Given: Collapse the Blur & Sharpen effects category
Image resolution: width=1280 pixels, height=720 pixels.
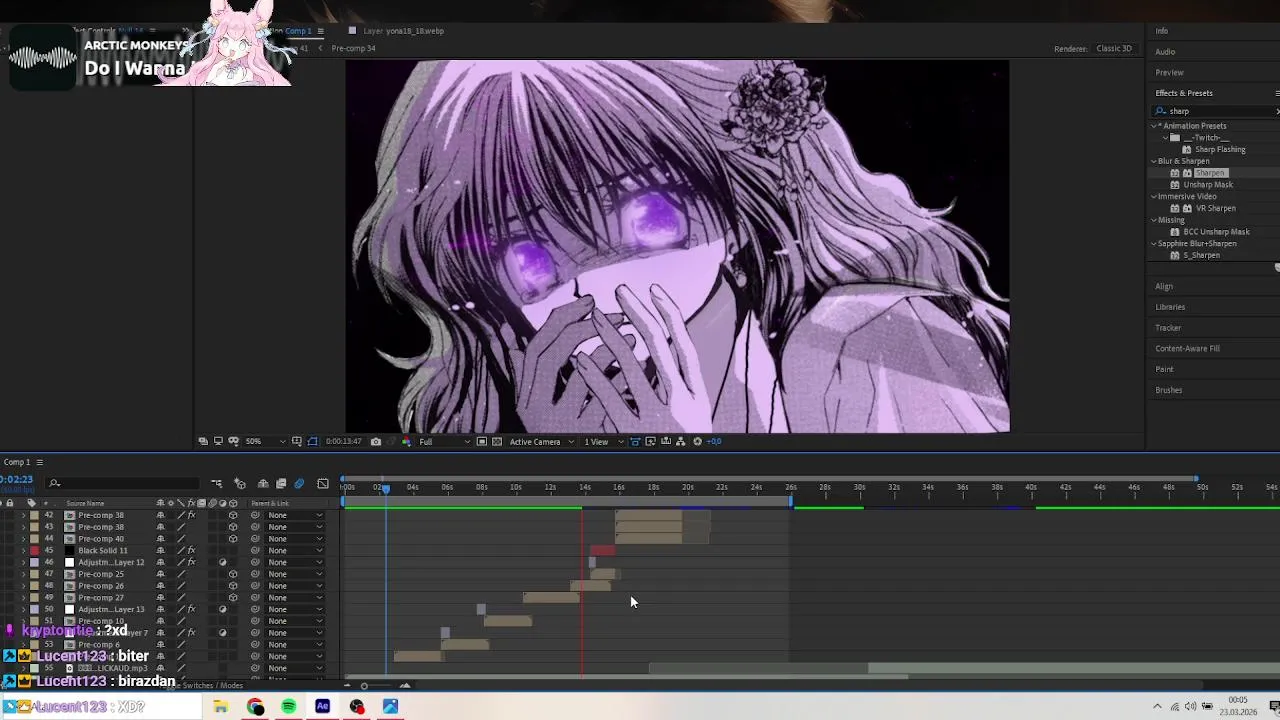Looking at the screenshot, I should pos(1154,161).
